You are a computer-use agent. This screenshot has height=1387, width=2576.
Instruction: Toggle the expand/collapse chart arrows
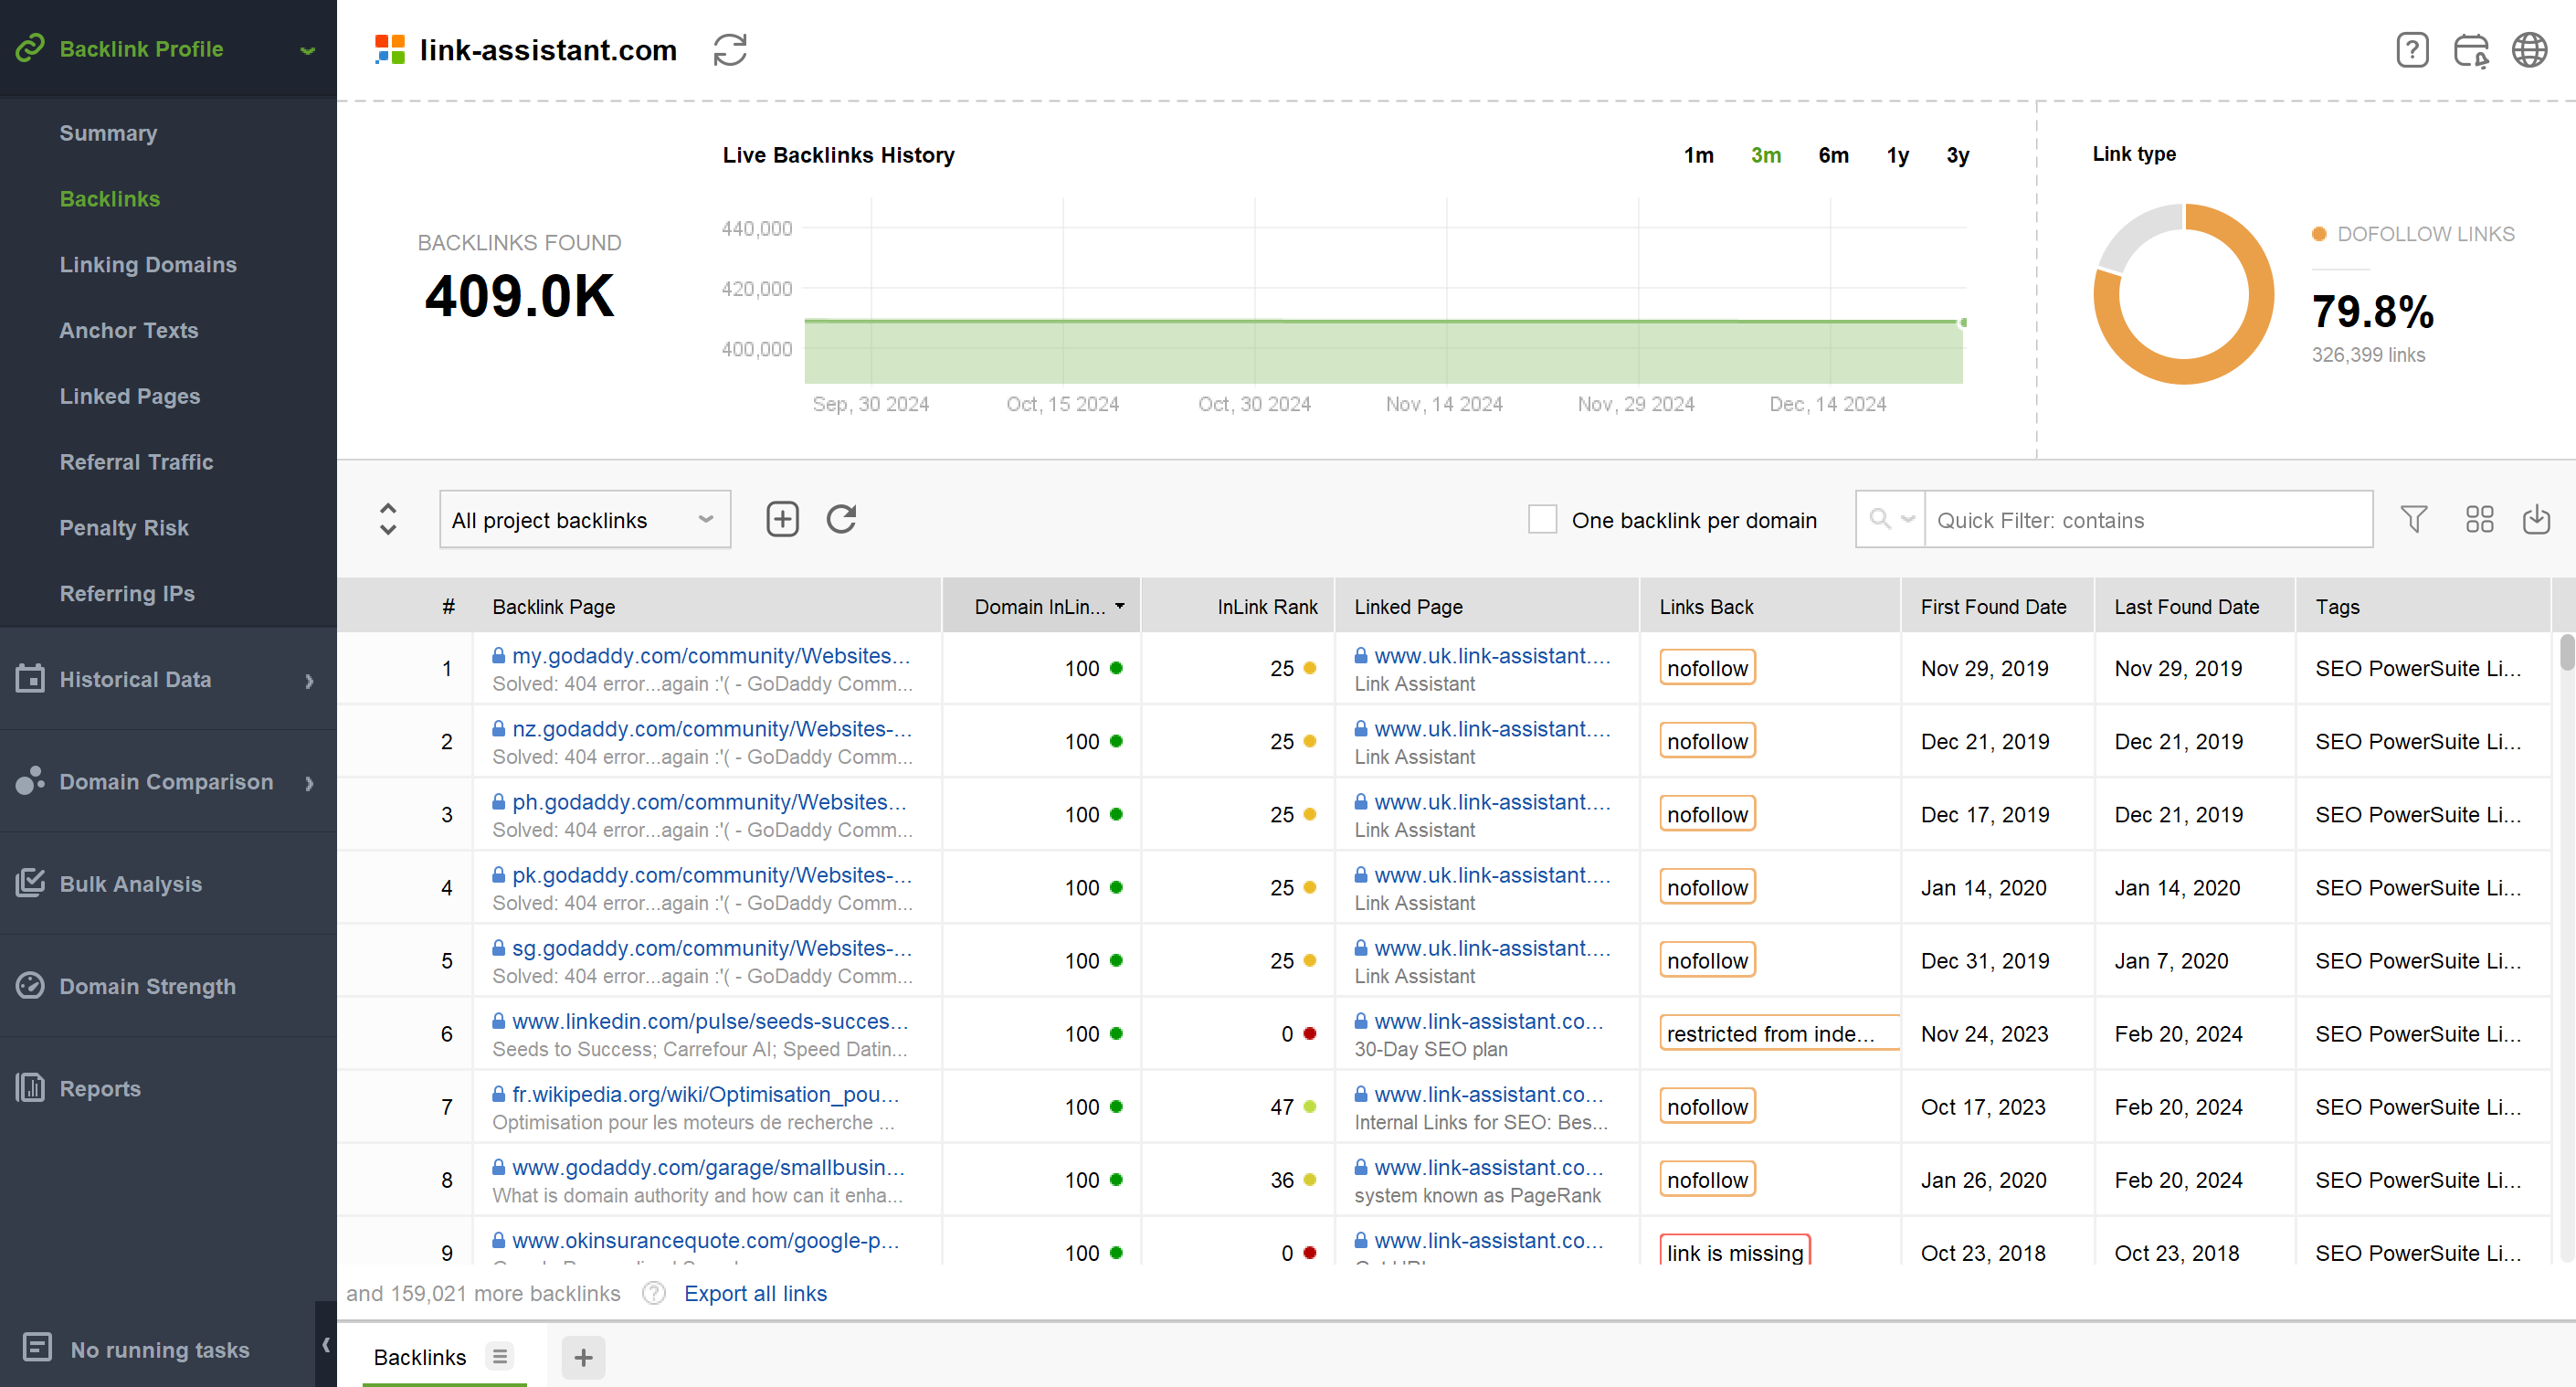tap(388, 519)
